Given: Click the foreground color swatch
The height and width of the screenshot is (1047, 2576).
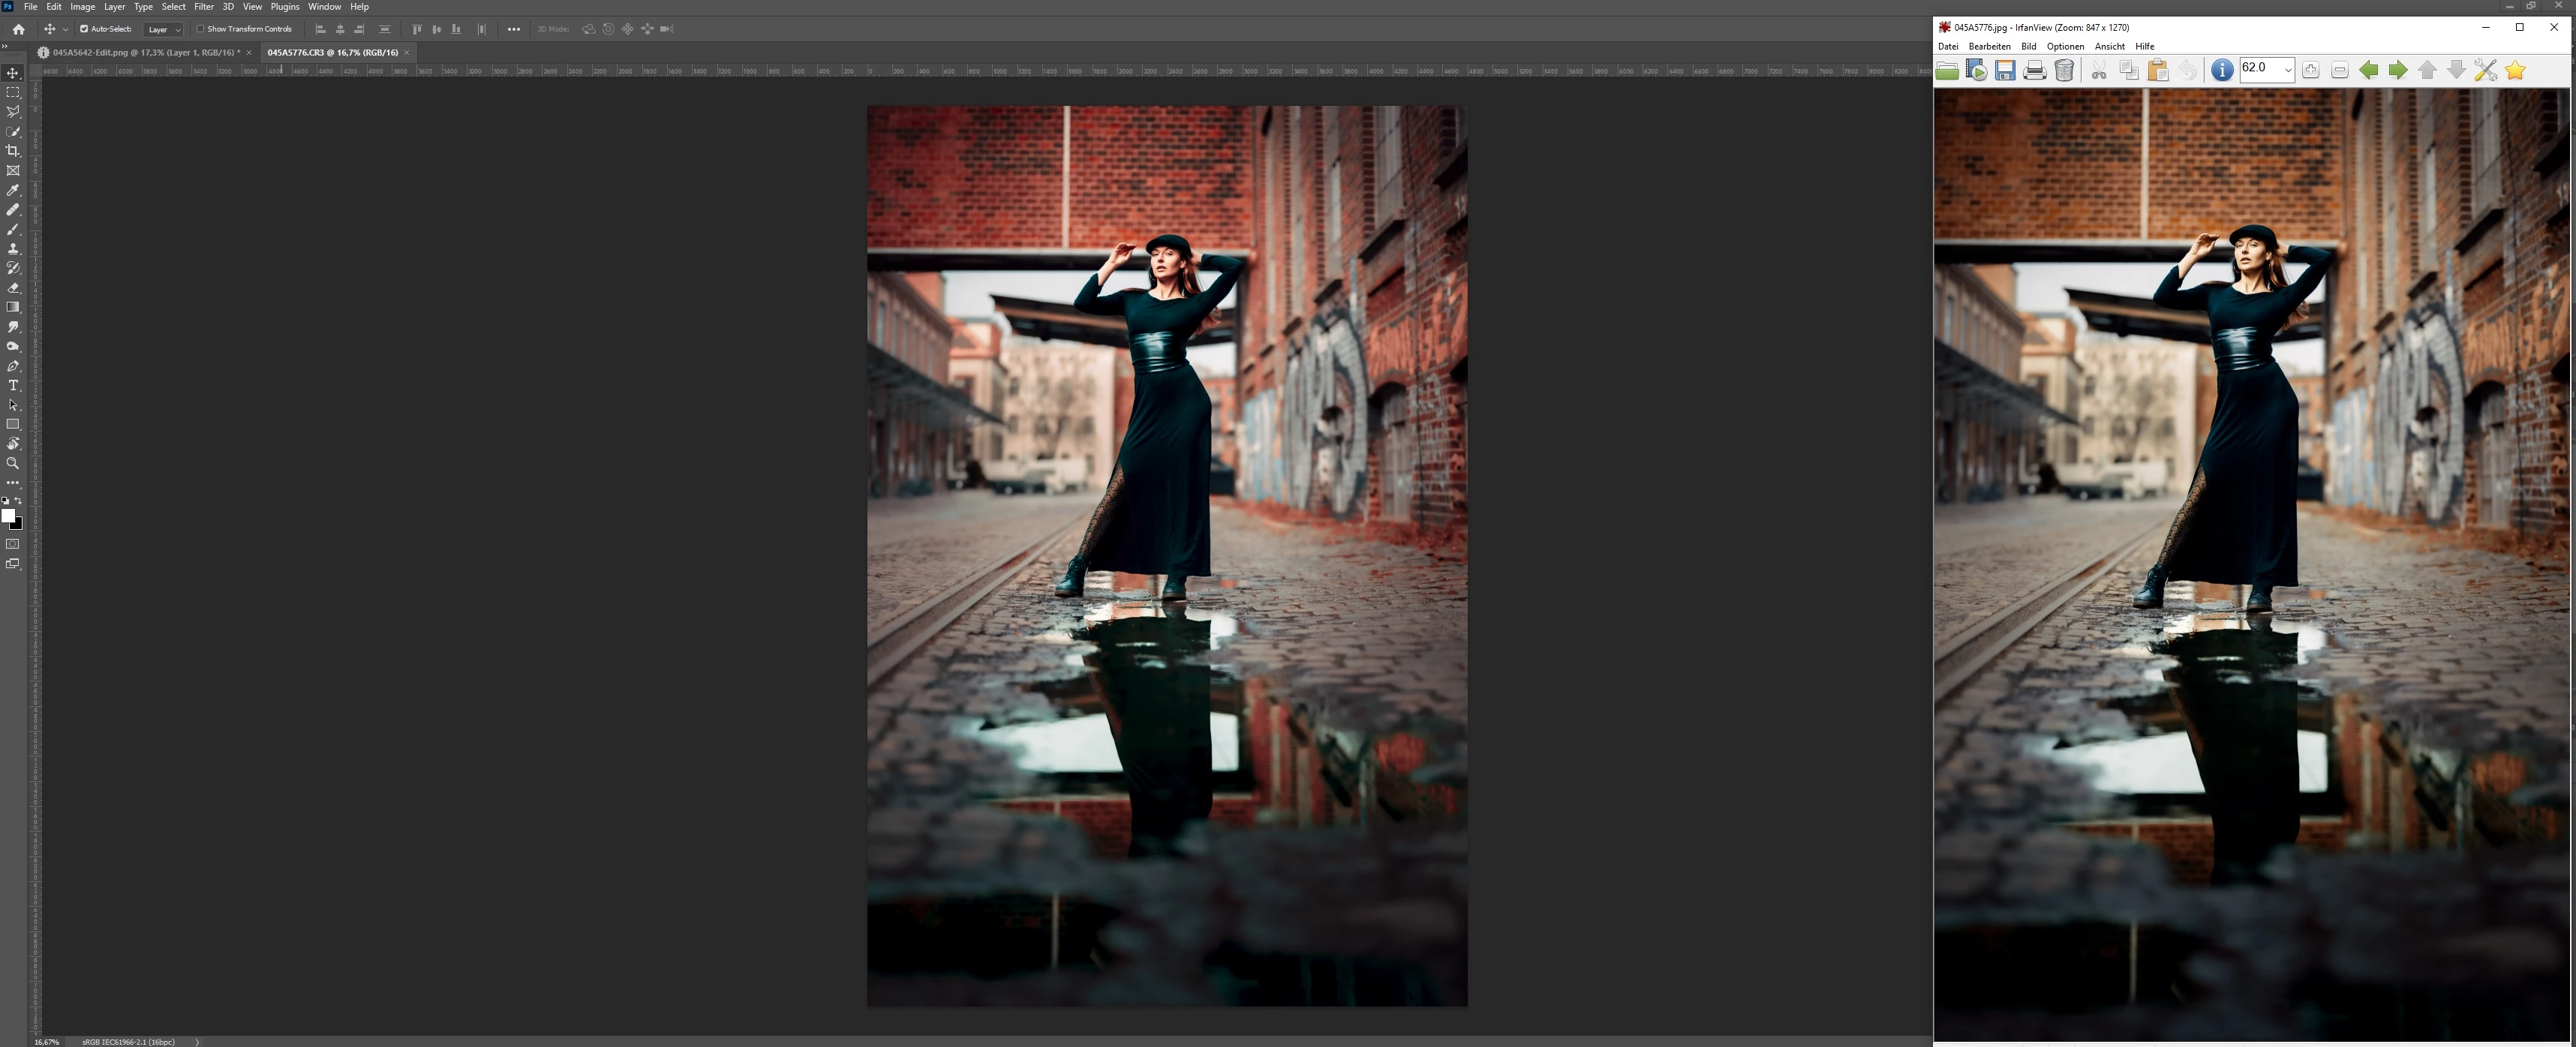Looking at the screenshot, I should point(8,516).
